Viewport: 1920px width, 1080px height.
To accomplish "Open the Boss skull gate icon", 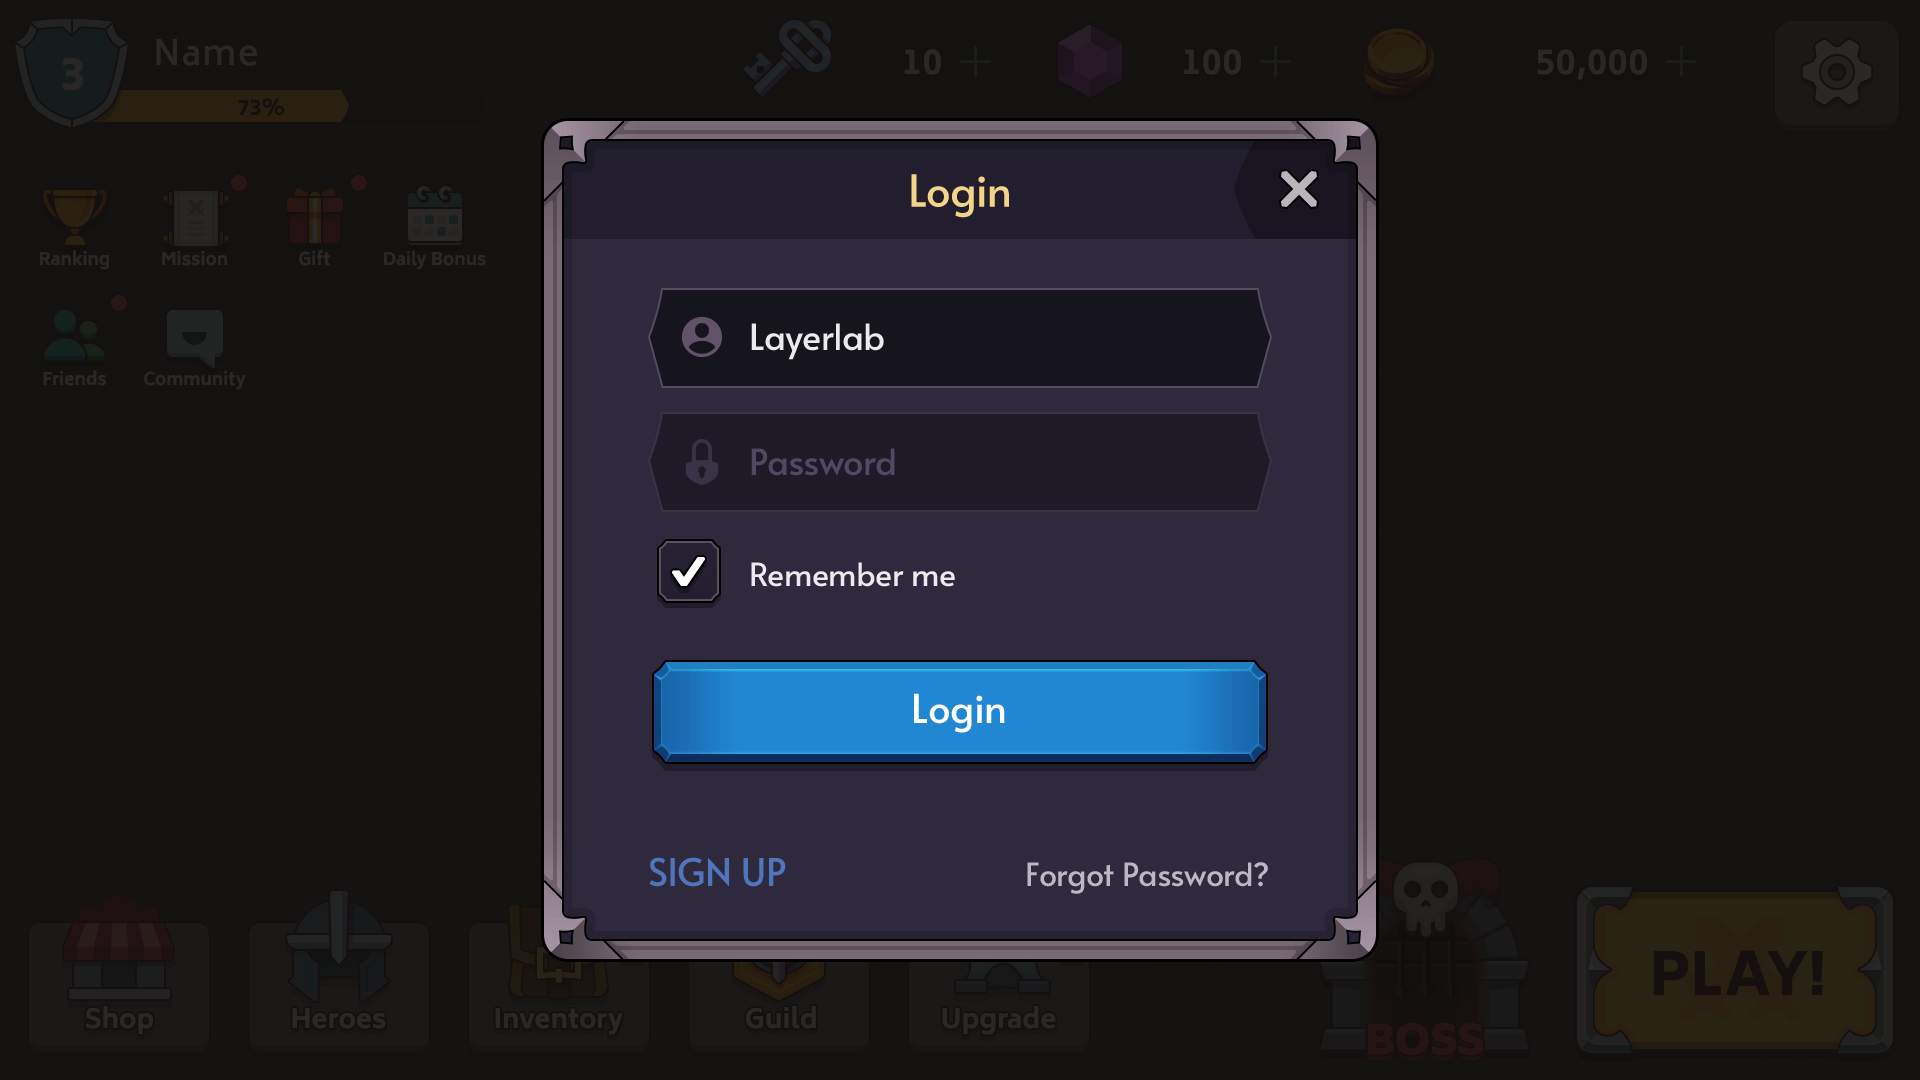I will click(x=1425, y=960).
